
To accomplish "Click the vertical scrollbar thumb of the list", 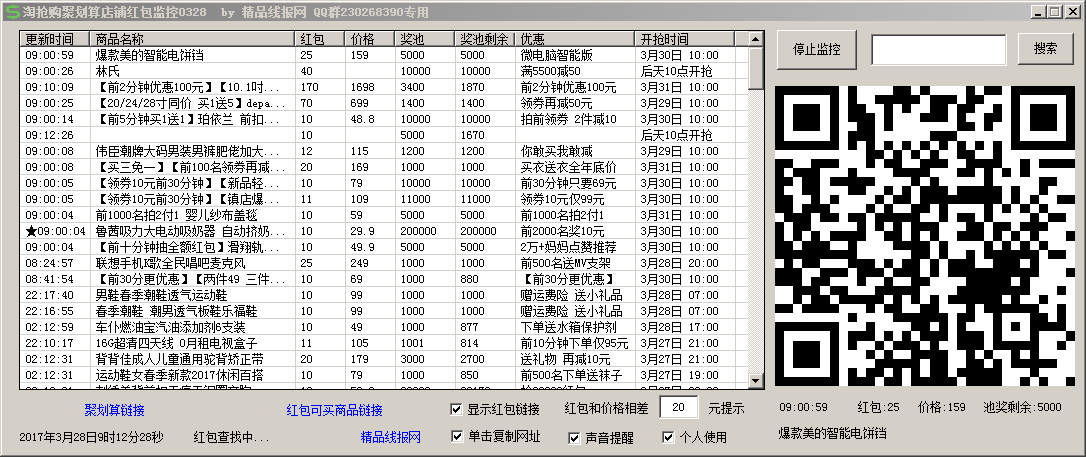I will coord(756,68).
